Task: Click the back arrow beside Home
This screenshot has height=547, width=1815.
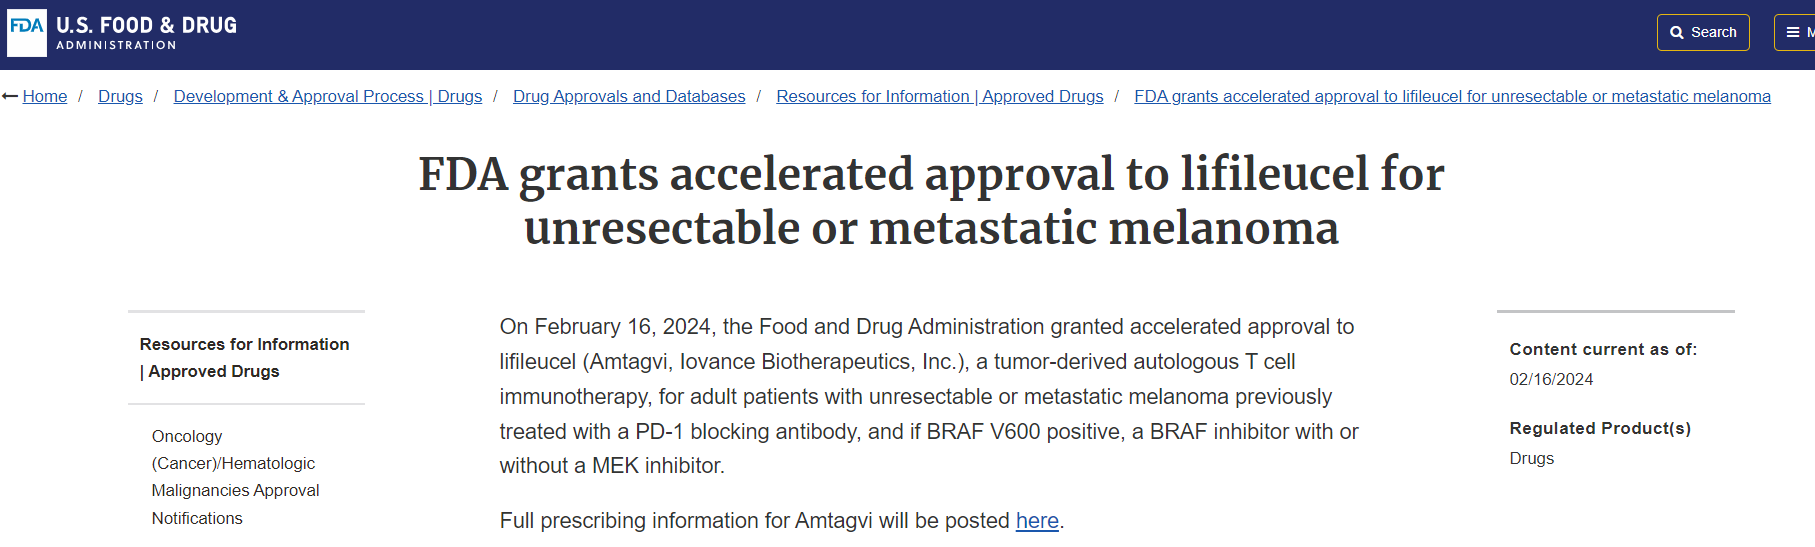Action: tap(10, 96)
